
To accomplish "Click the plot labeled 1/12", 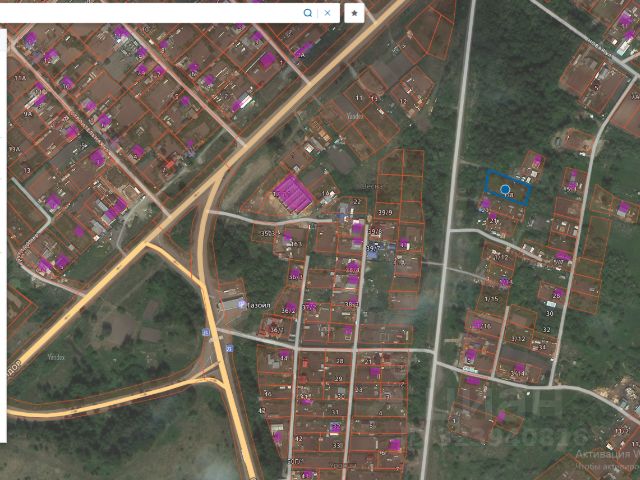I will click(501, 258).
